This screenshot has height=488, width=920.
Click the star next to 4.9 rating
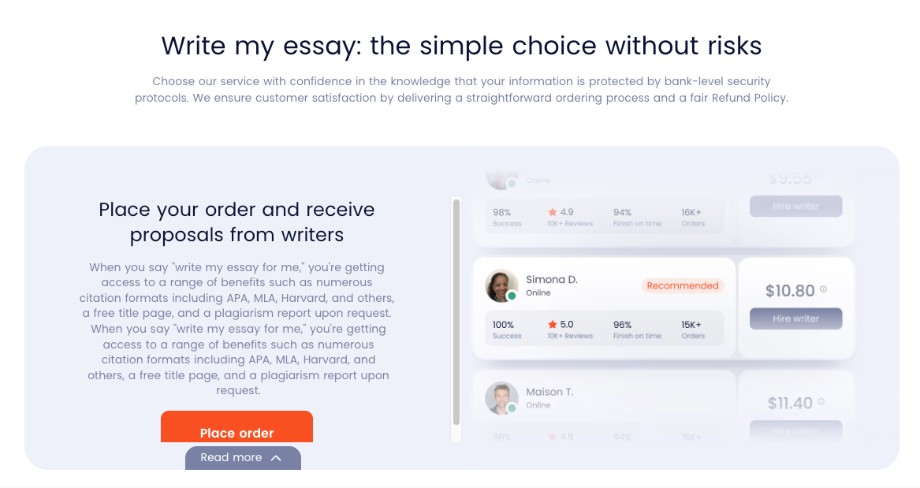tap(552, 212)
